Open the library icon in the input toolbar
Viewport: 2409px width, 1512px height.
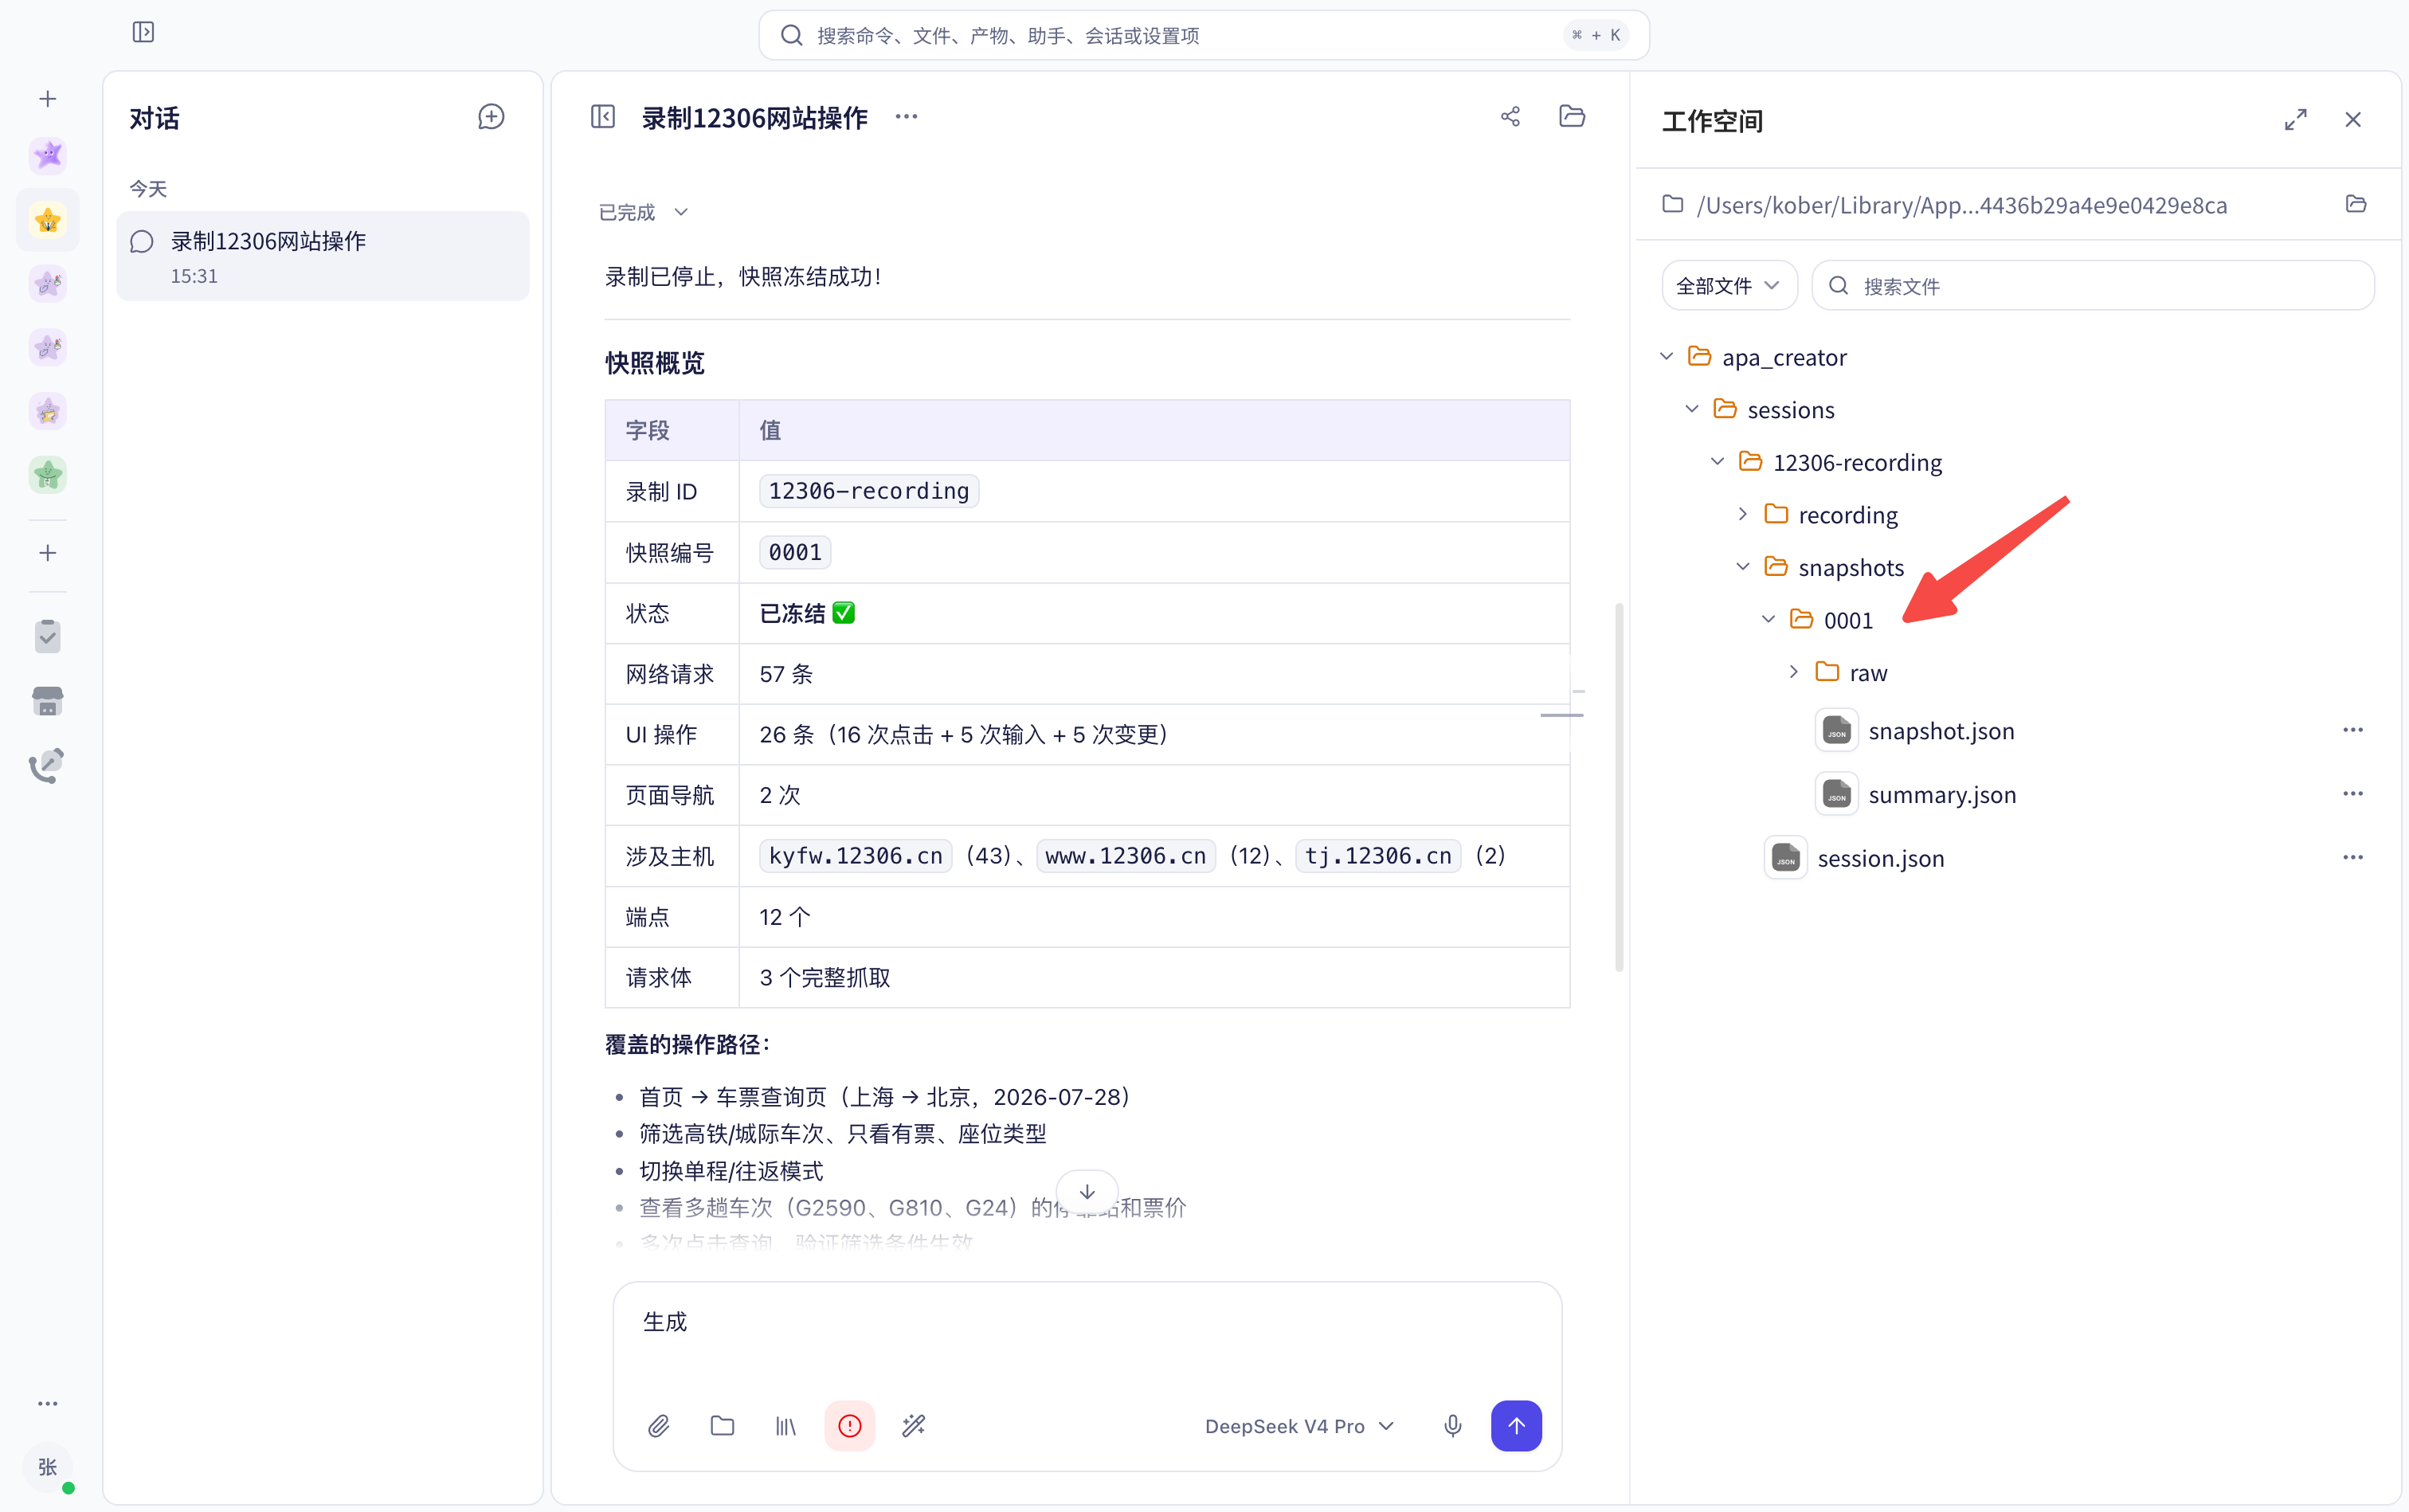tap(786, 1426)
